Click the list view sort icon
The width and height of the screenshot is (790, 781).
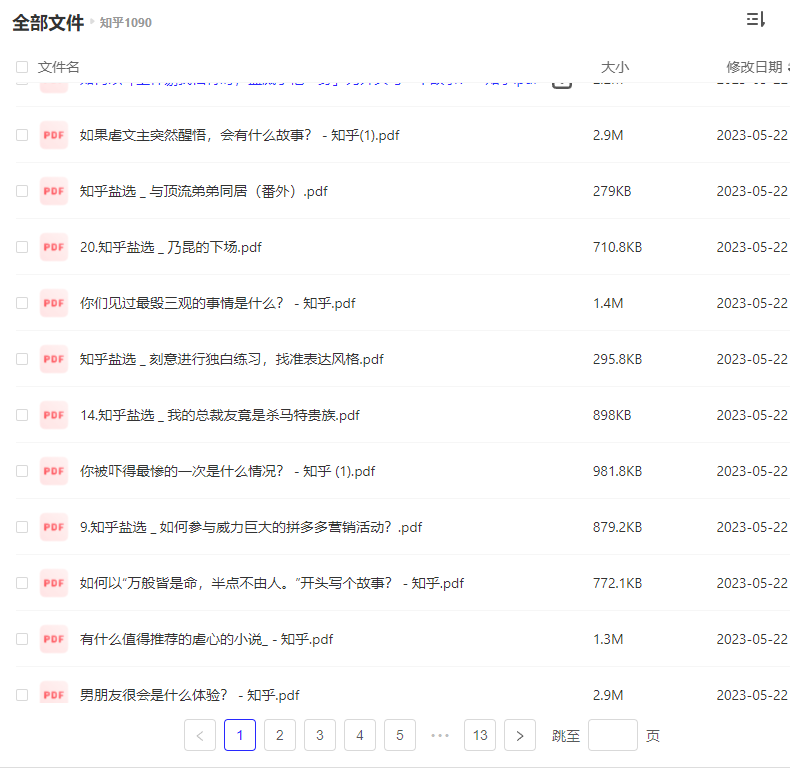pos(755,20)
